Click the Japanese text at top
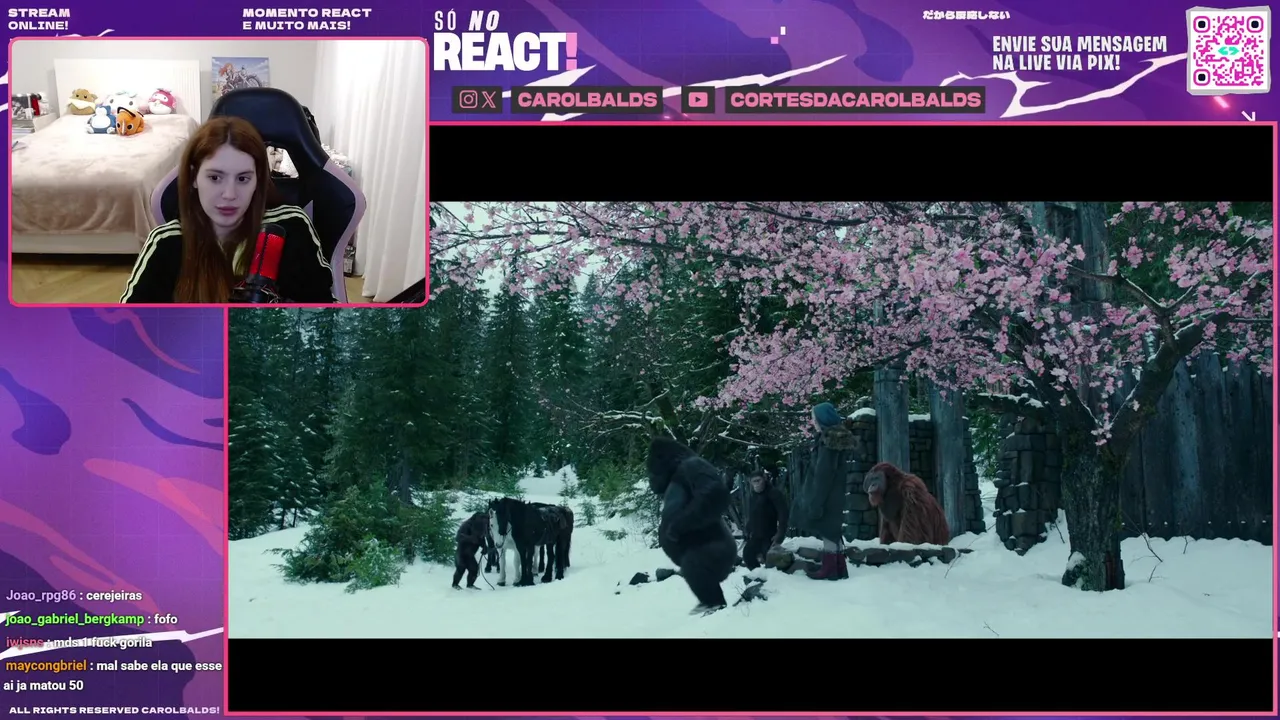 pos(966,15)
